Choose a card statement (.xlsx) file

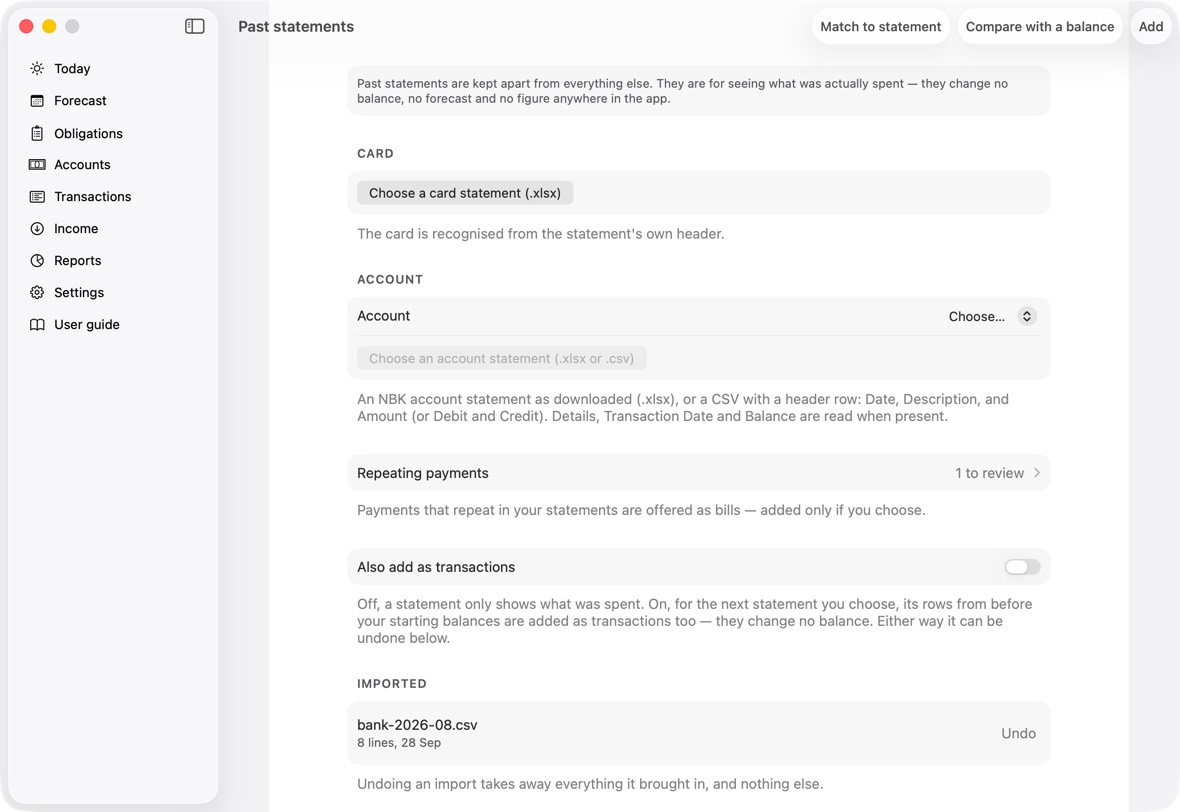465,193
